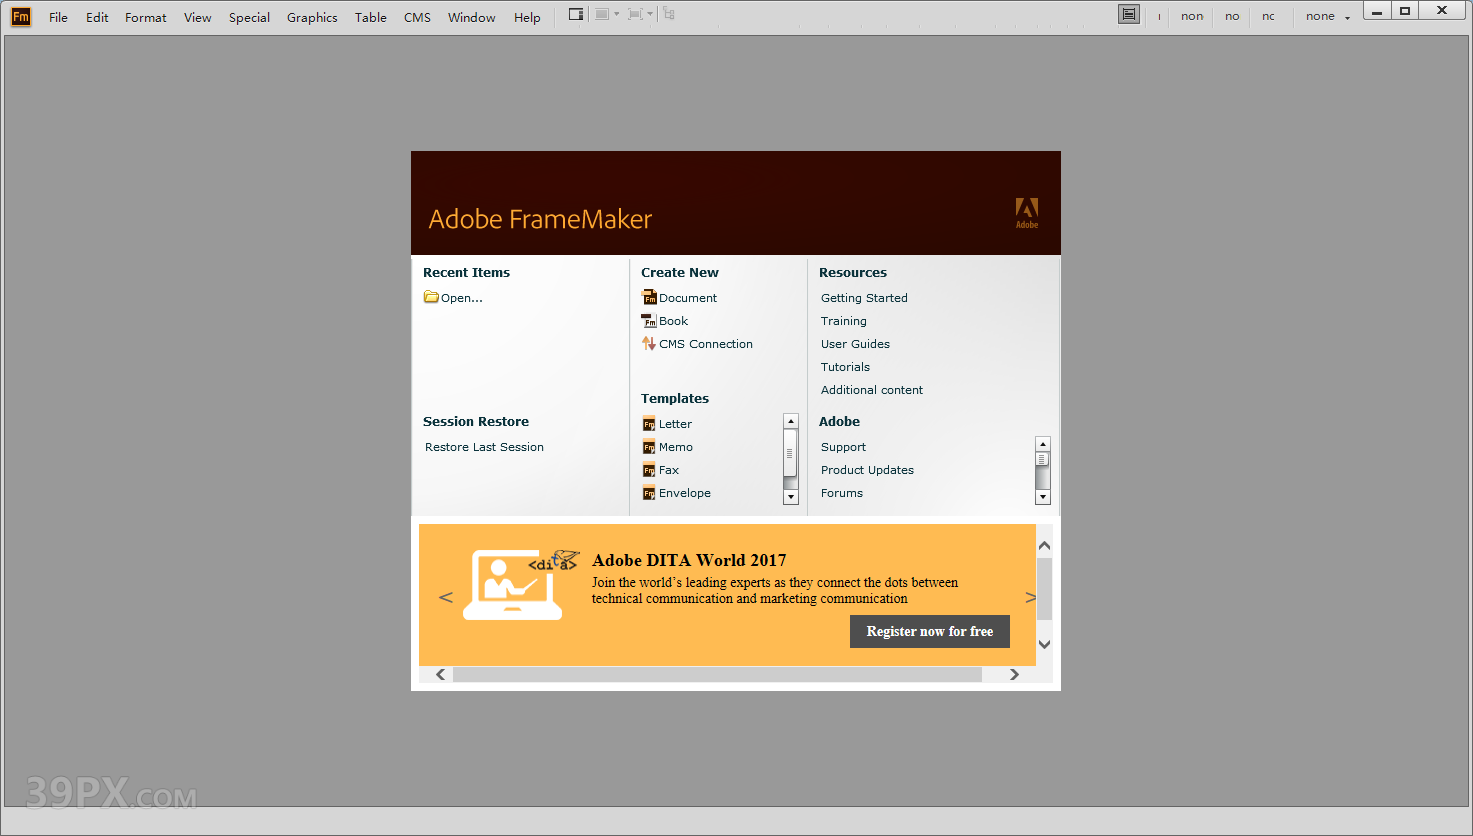
Task: Choose the Letter template
Action: [675, 424]
